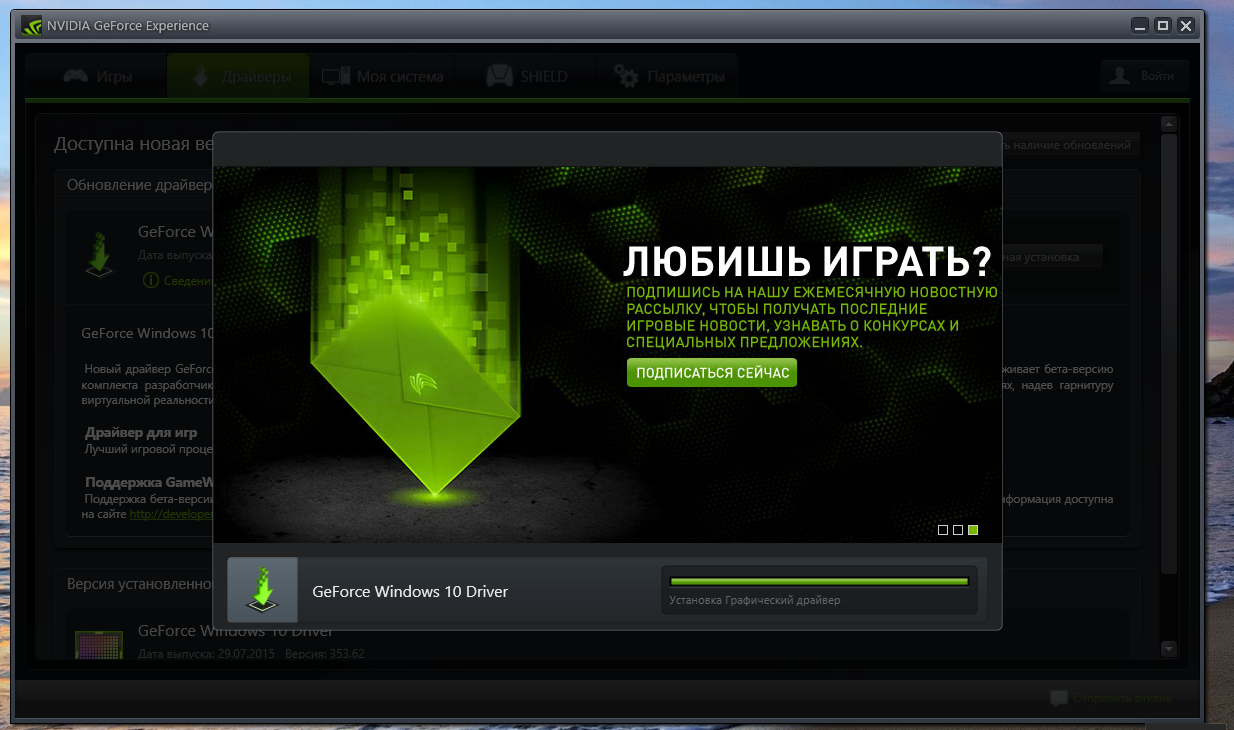Click the Отправить отзыв feedback link
Screen dimensions: 1234x730
click(x=1122, y=698)
